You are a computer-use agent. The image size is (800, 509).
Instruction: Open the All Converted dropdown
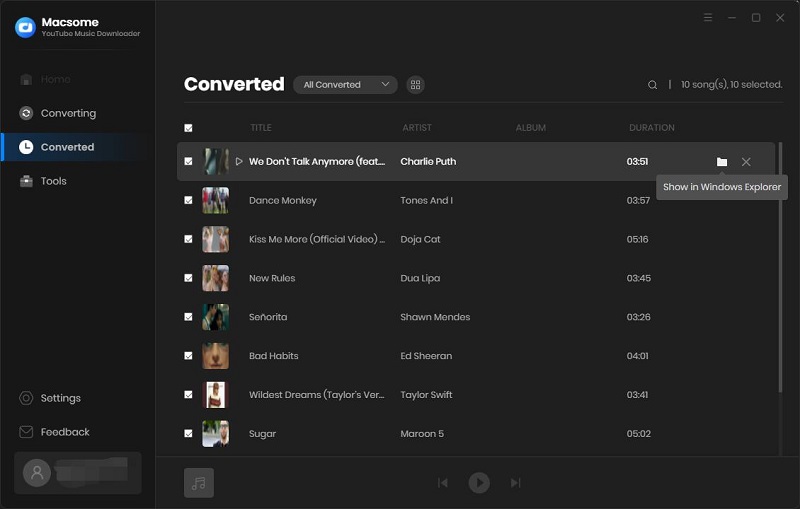click(x=345, y=85)
